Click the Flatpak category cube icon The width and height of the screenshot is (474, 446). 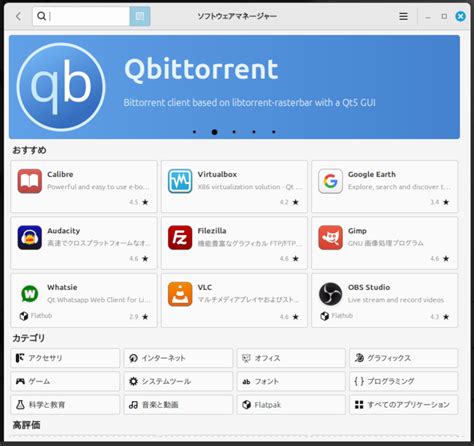tap(246, 405)
